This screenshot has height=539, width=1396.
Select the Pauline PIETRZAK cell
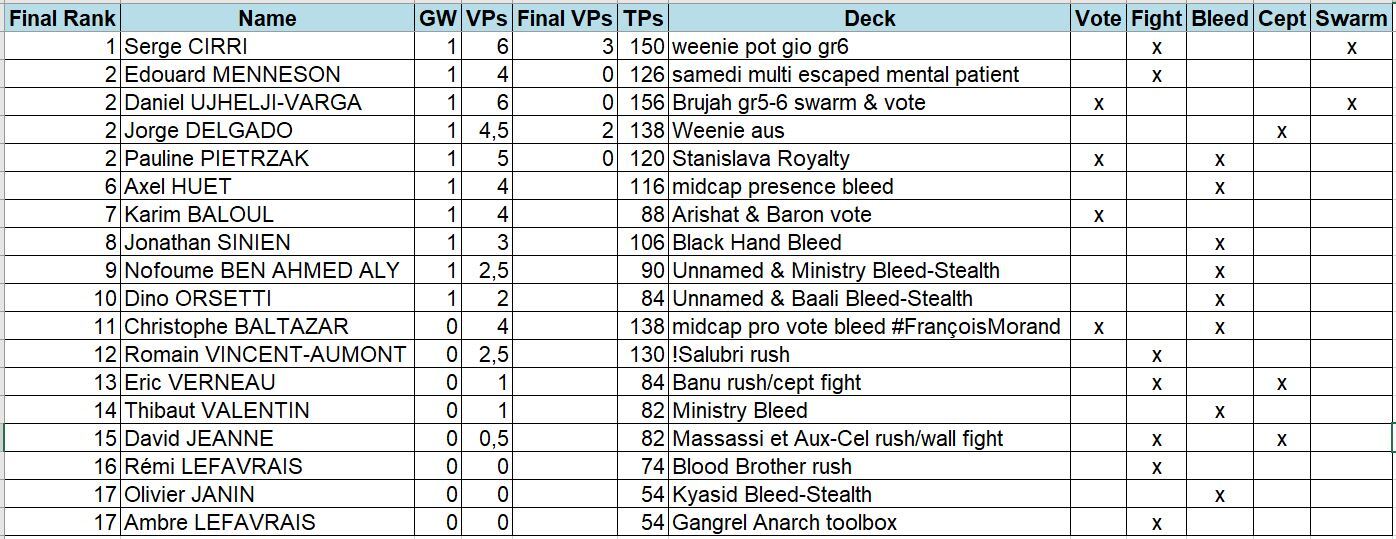[x=216, y=158]
